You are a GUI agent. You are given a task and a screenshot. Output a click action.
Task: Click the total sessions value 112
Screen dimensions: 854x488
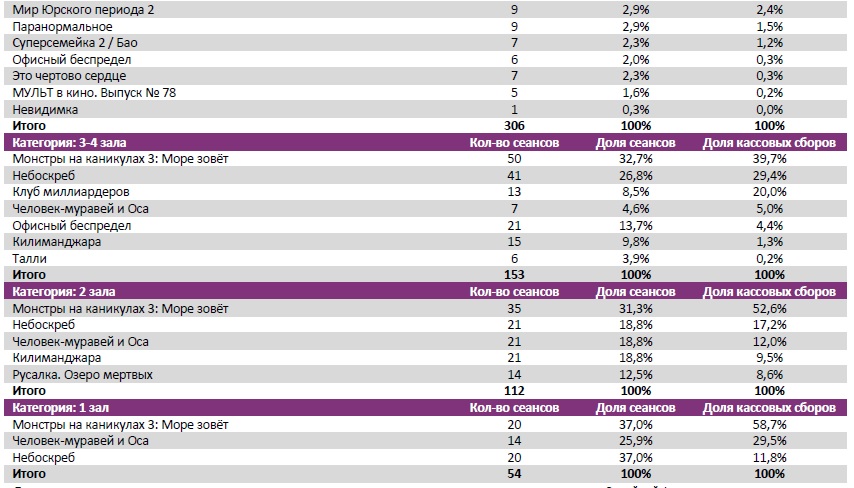513,390
